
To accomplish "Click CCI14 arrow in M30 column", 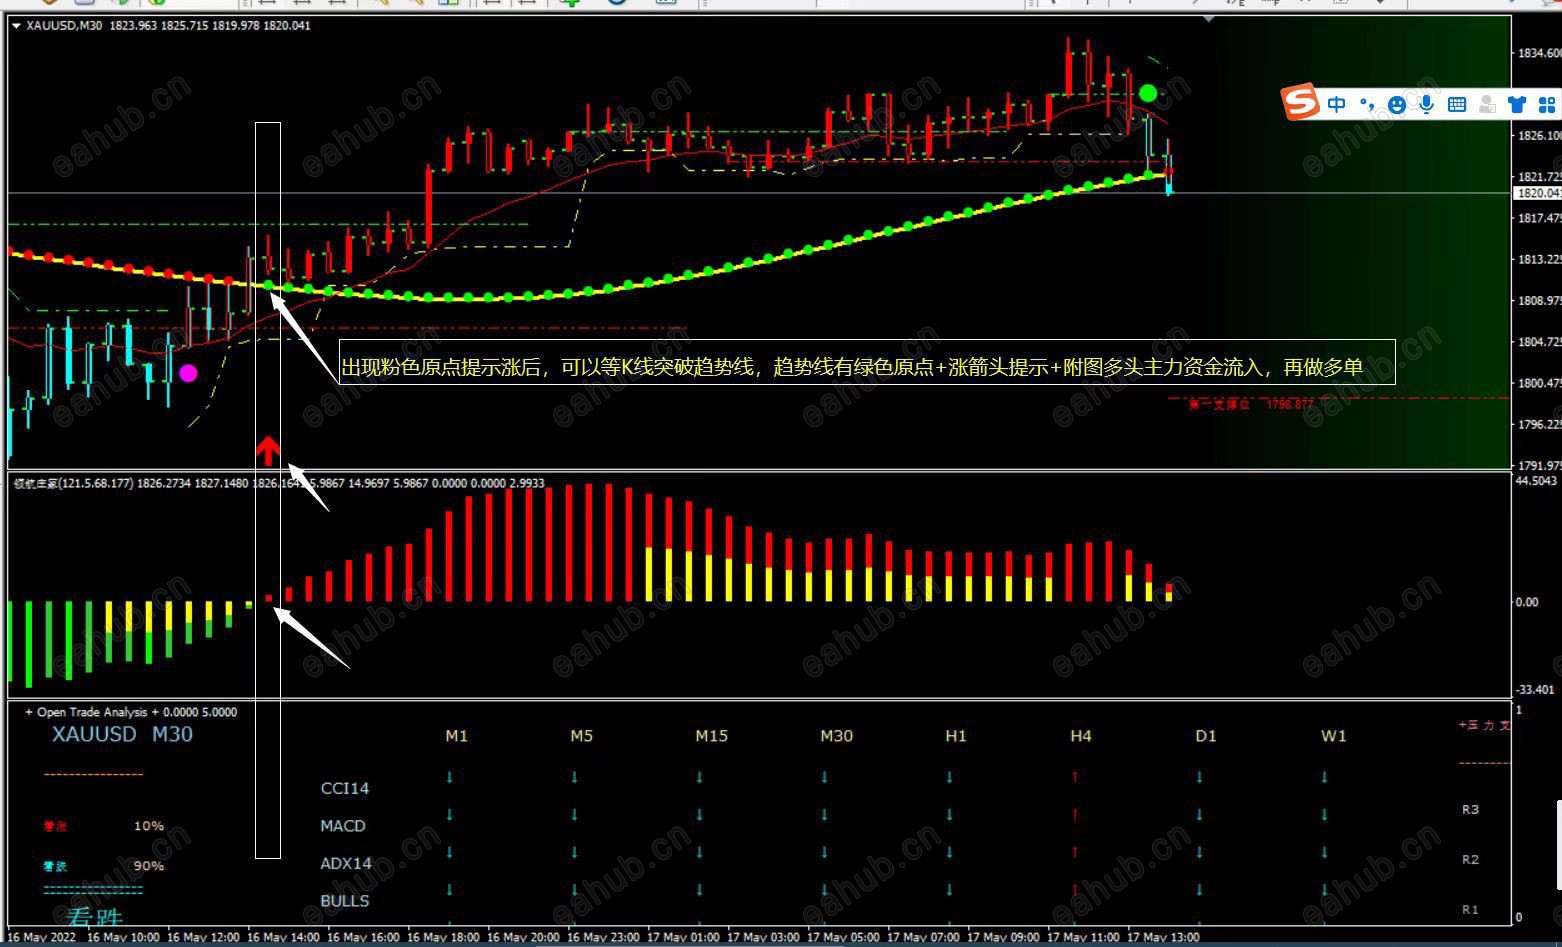I will click(x=825, y=777).
